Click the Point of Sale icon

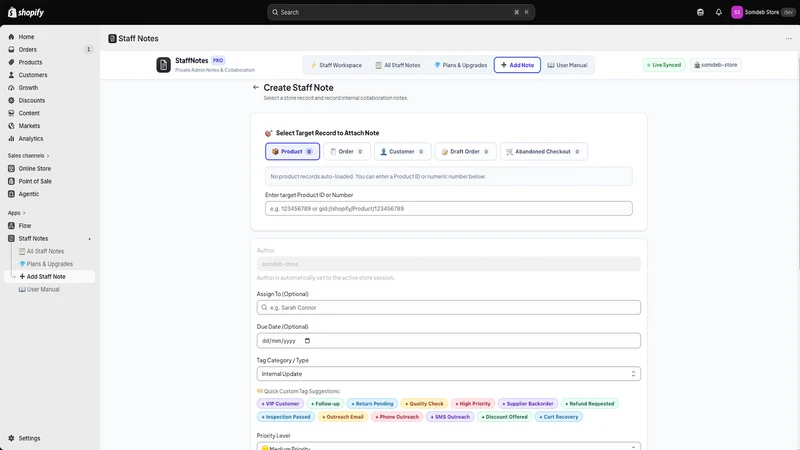tap(11, 181)
